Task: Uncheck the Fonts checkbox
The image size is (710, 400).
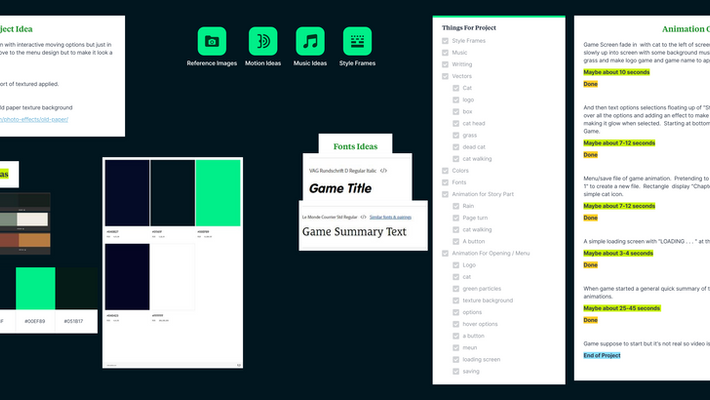Action: 445,183
